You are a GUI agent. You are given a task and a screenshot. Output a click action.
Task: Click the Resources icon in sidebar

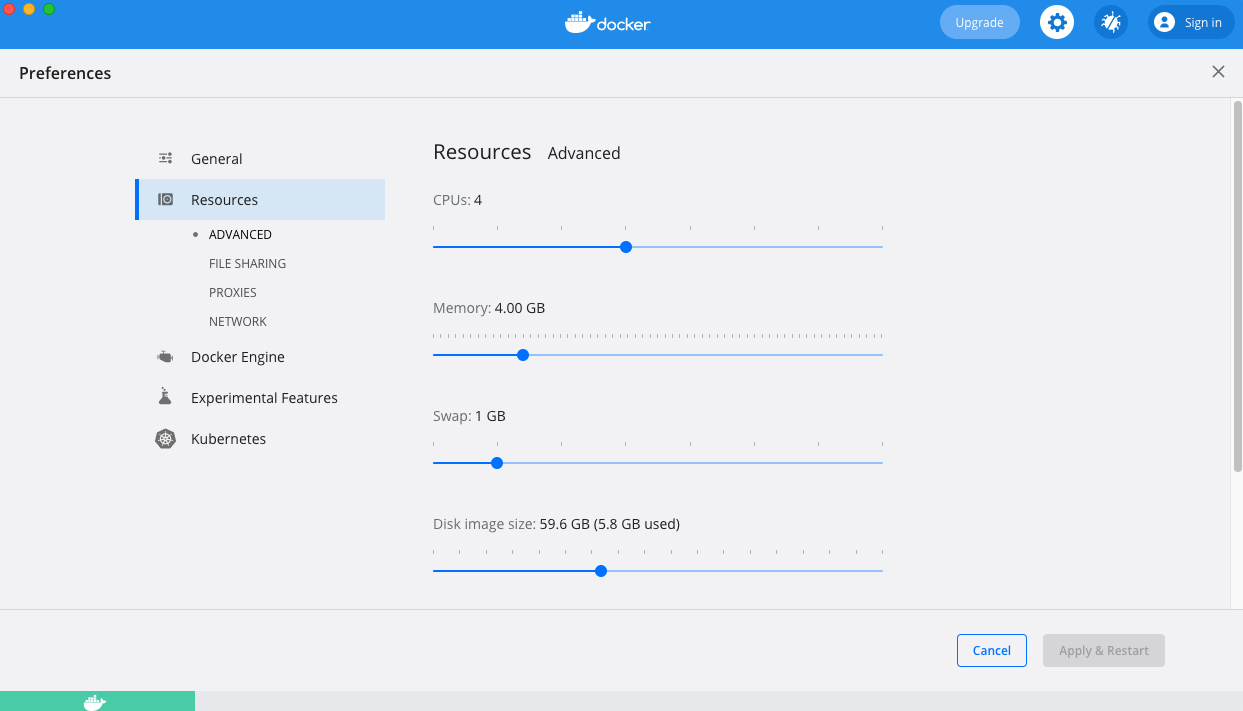(166, 199)
